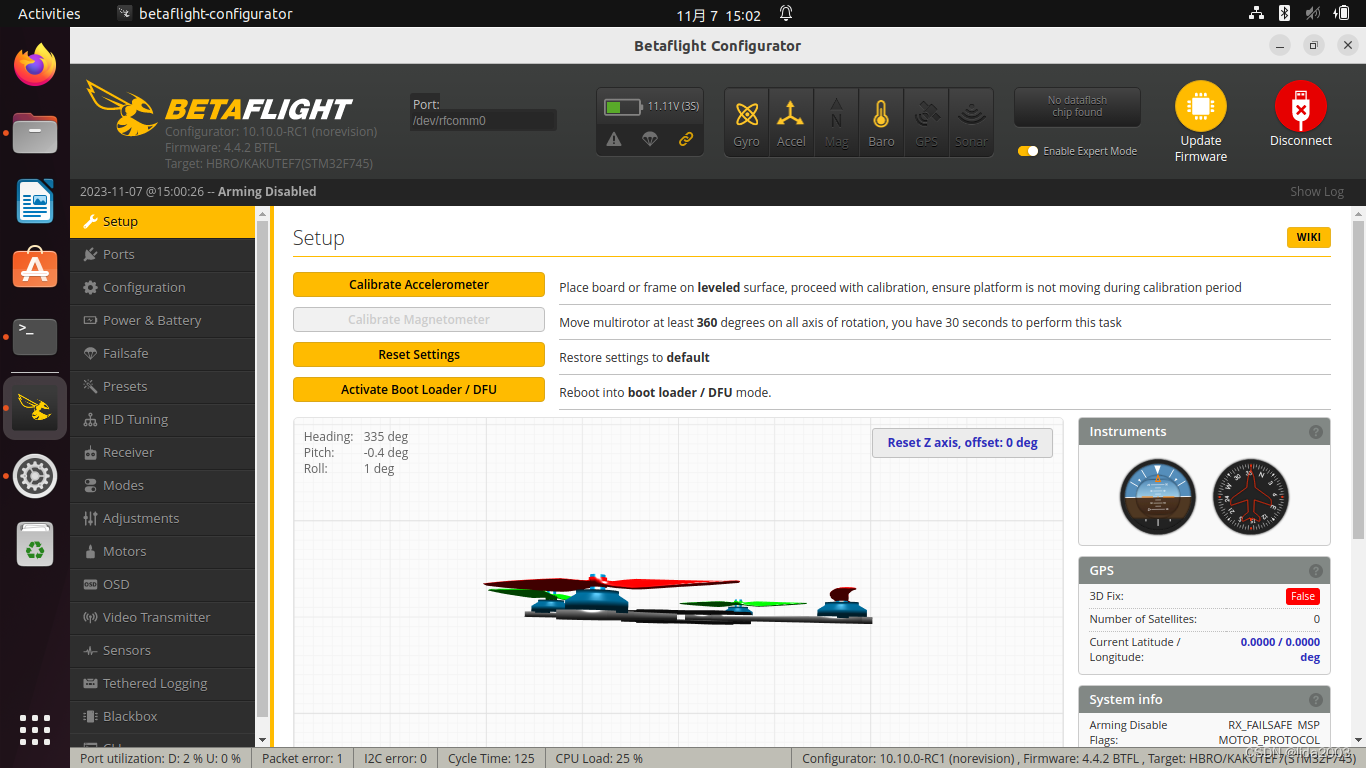Open the Setup tab

[162, 222]
